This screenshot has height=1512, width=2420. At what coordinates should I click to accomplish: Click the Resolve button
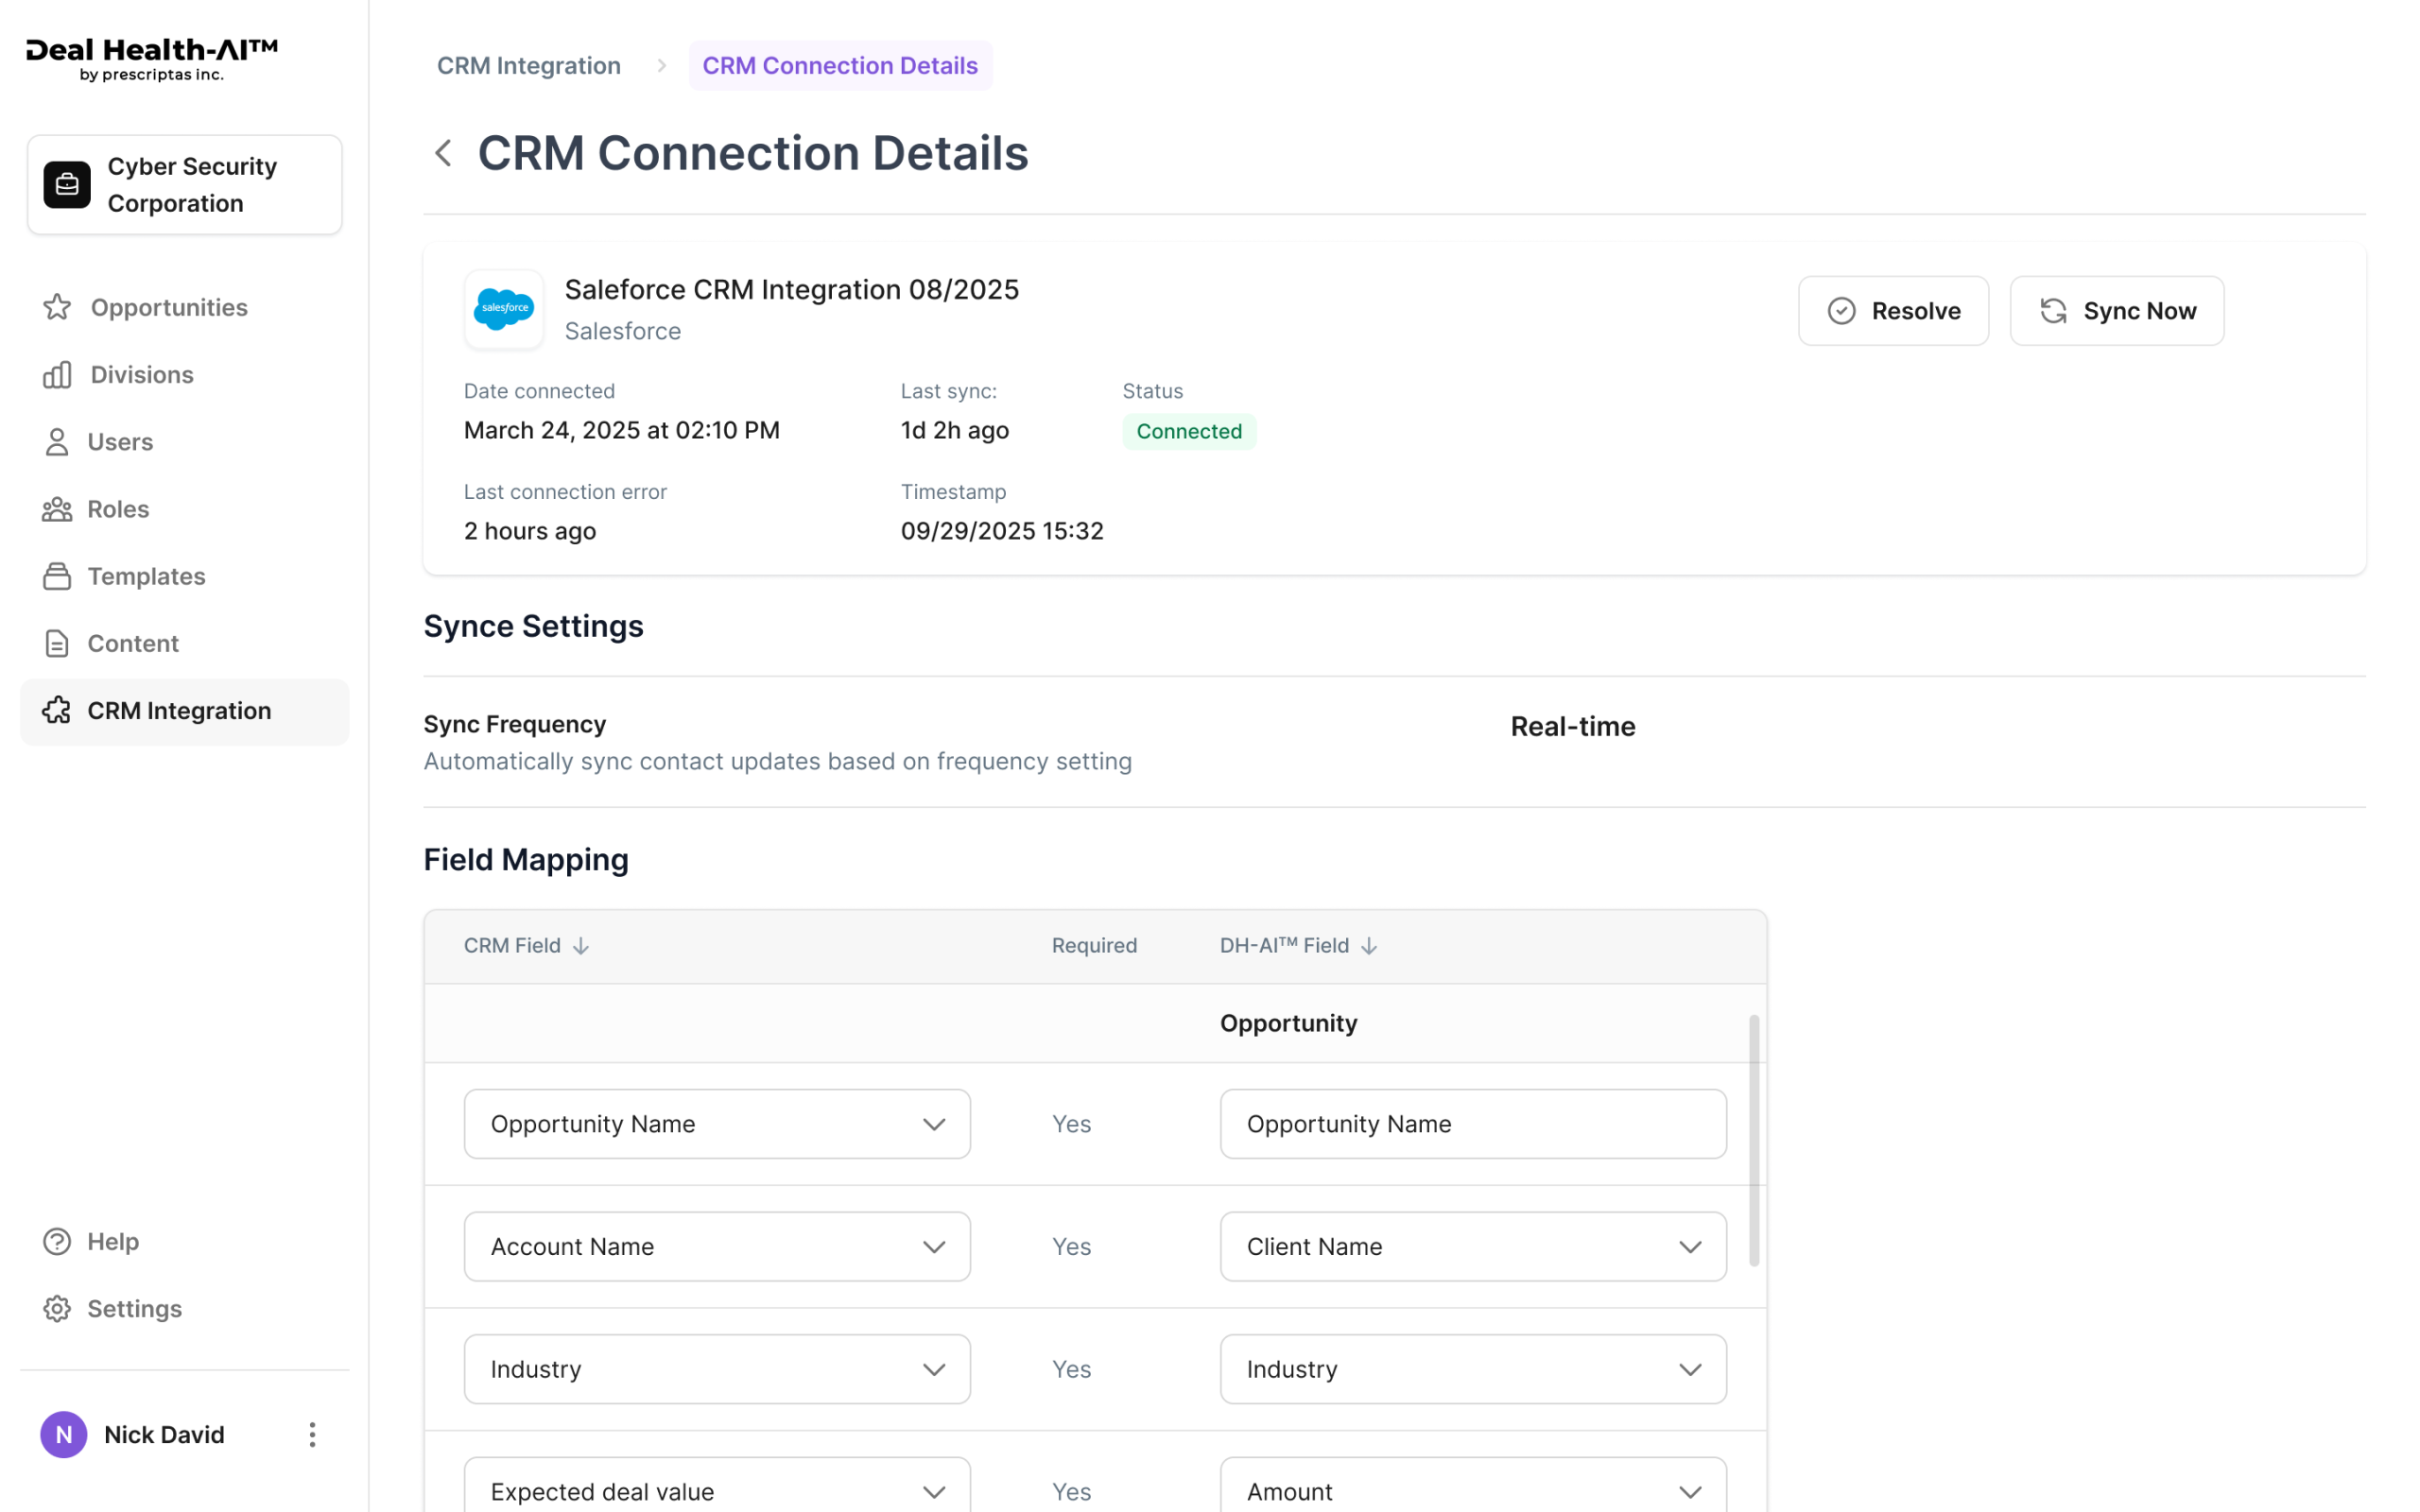pyautogui.click(x=1892, y=311)
